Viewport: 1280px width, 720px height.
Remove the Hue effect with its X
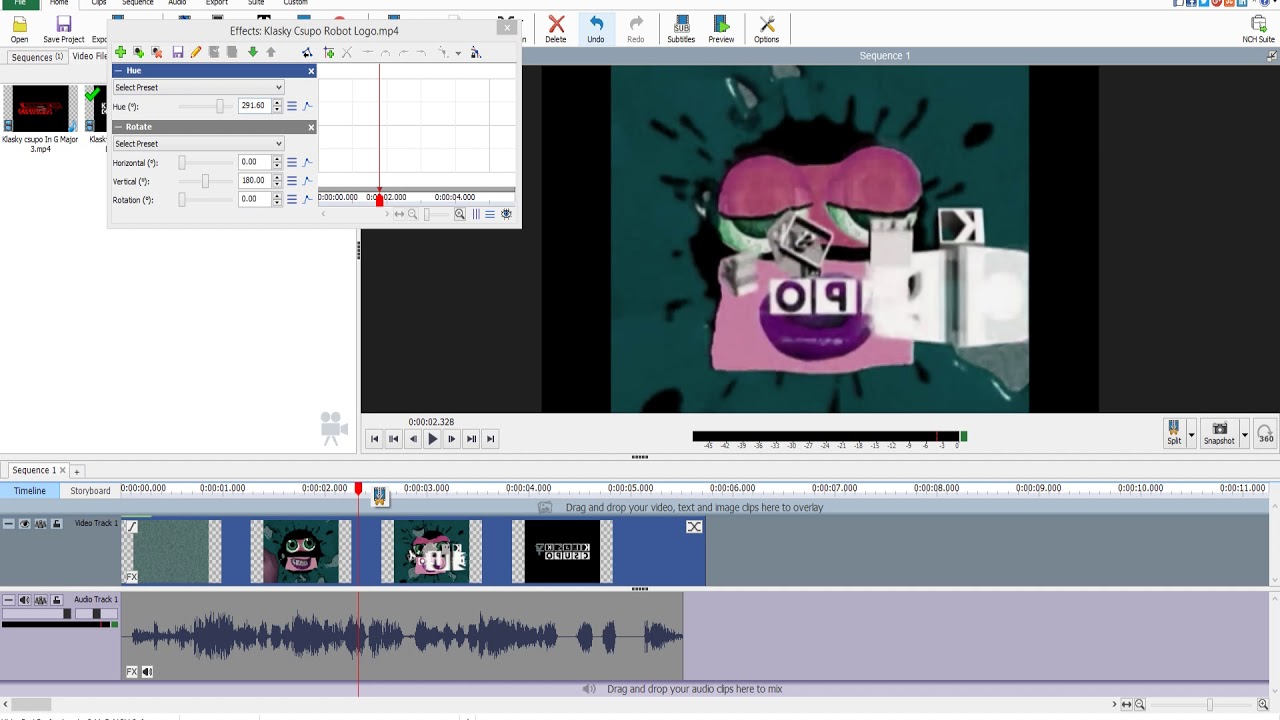click(x=311, y=71)
